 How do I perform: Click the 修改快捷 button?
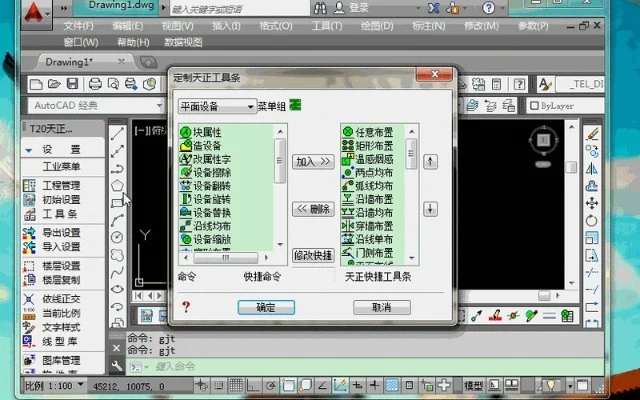(x=313, y=256)
